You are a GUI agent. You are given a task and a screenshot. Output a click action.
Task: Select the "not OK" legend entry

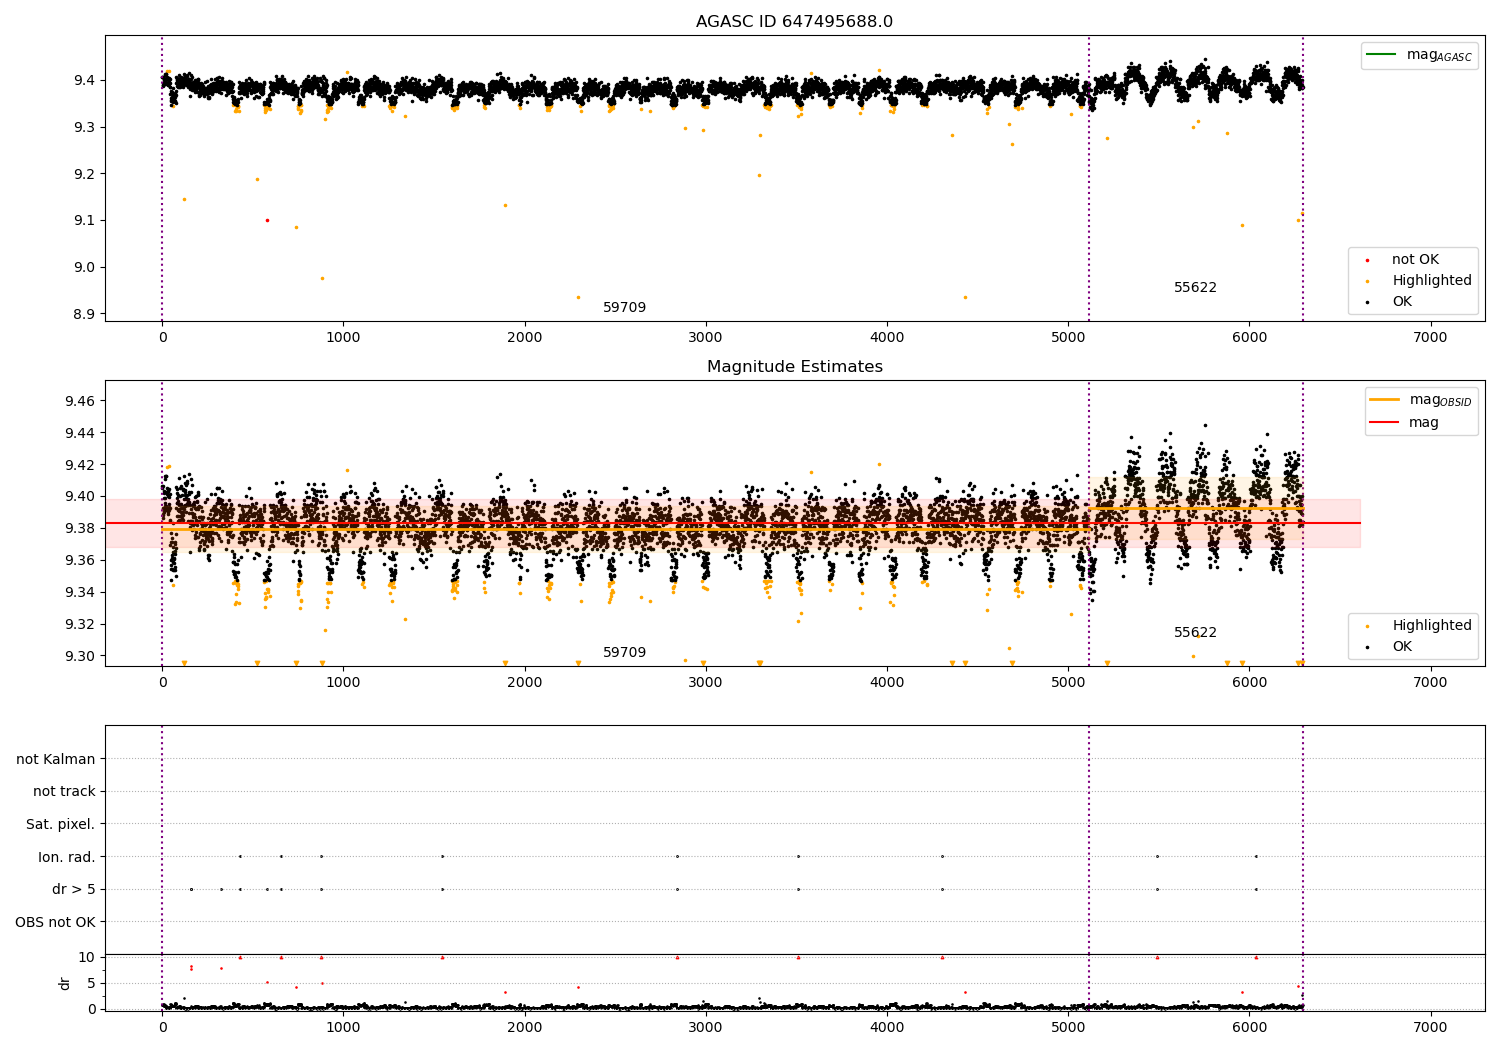click(1415, 260)
